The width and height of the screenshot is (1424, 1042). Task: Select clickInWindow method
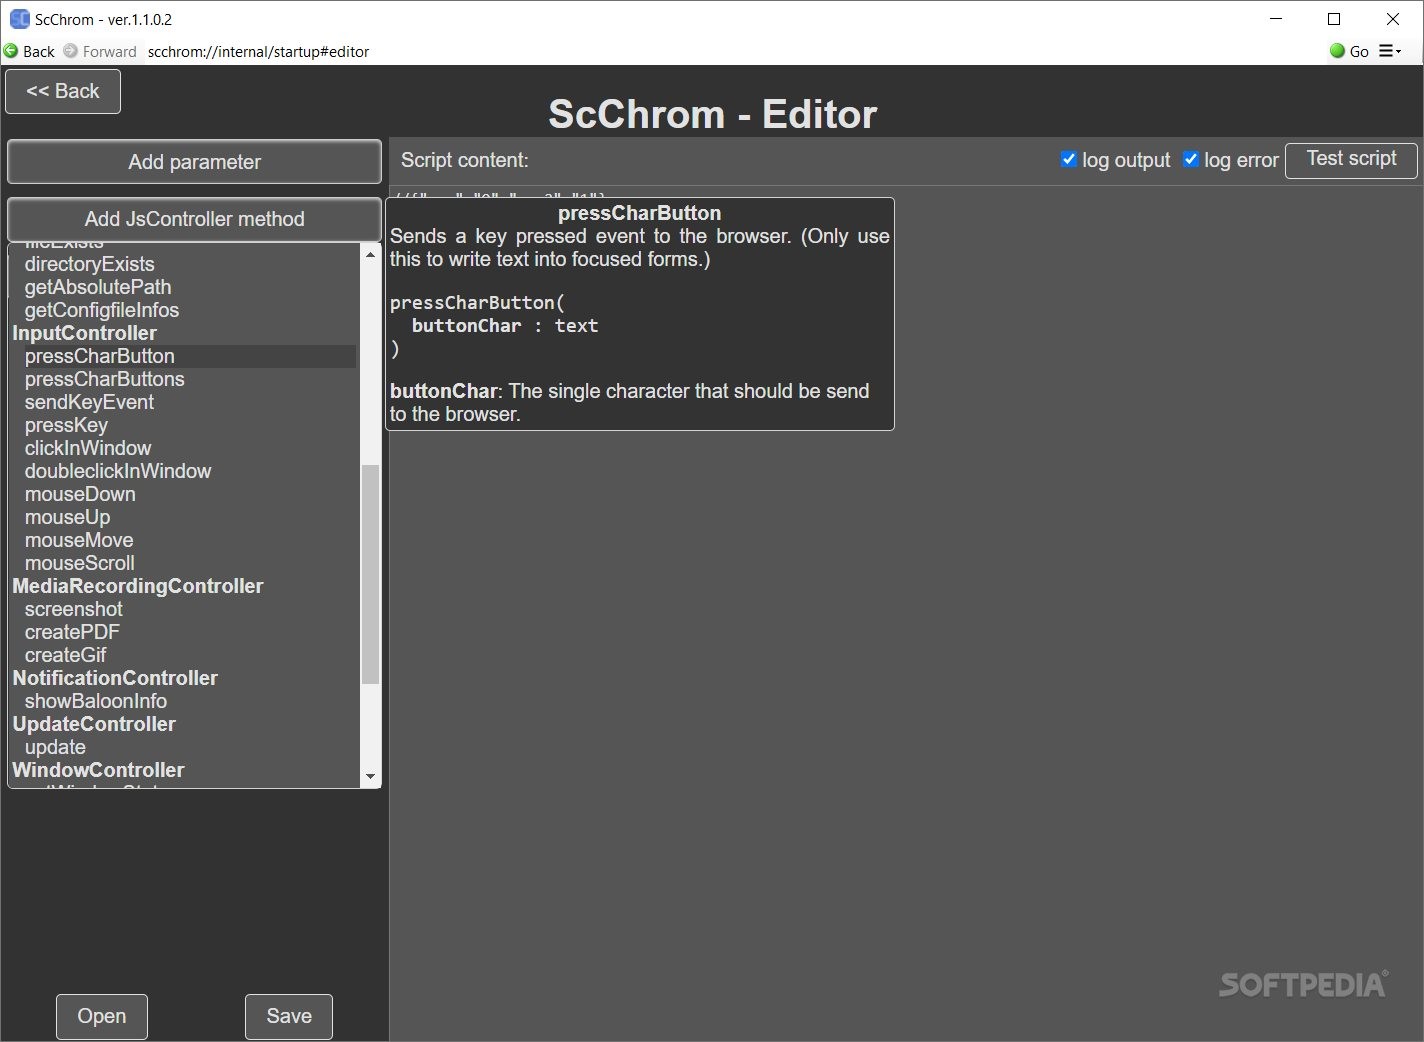(88, 448)
